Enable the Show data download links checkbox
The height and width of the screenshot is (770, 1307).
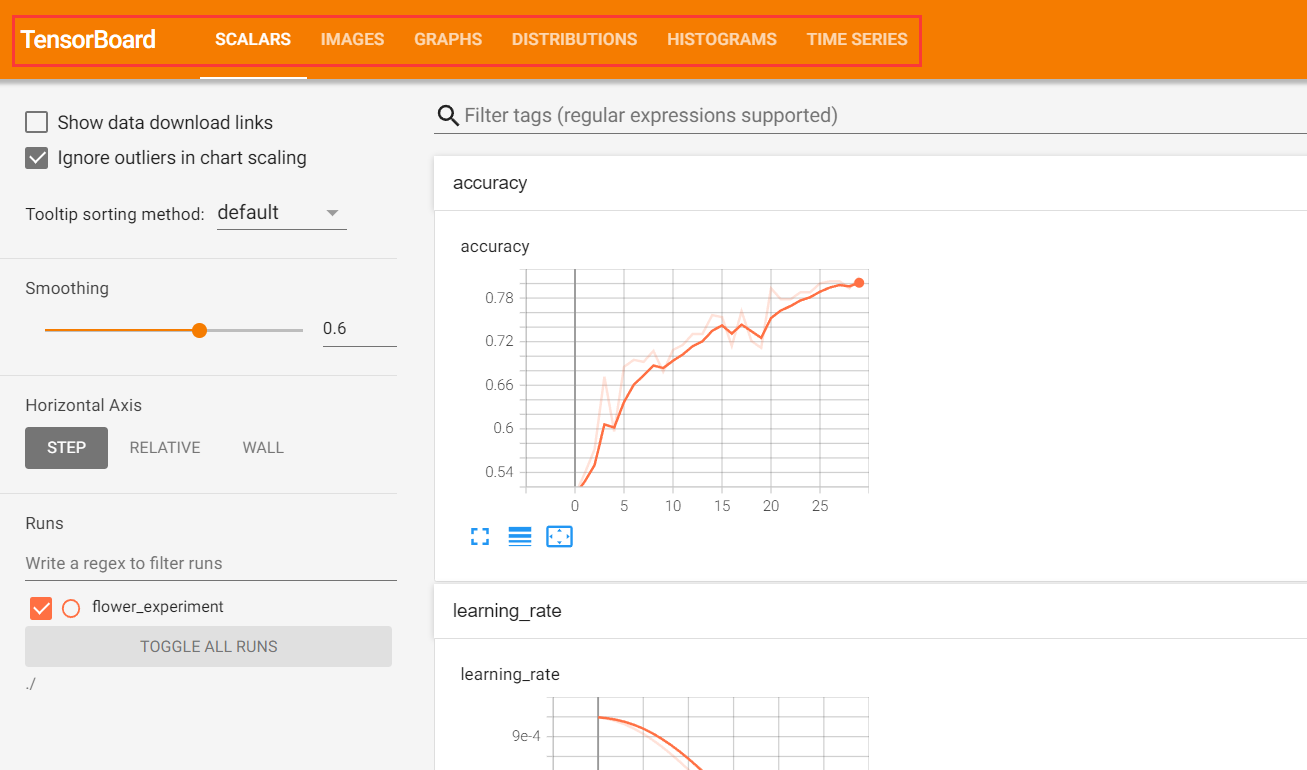pyautogui.click(x=36, y=121)
